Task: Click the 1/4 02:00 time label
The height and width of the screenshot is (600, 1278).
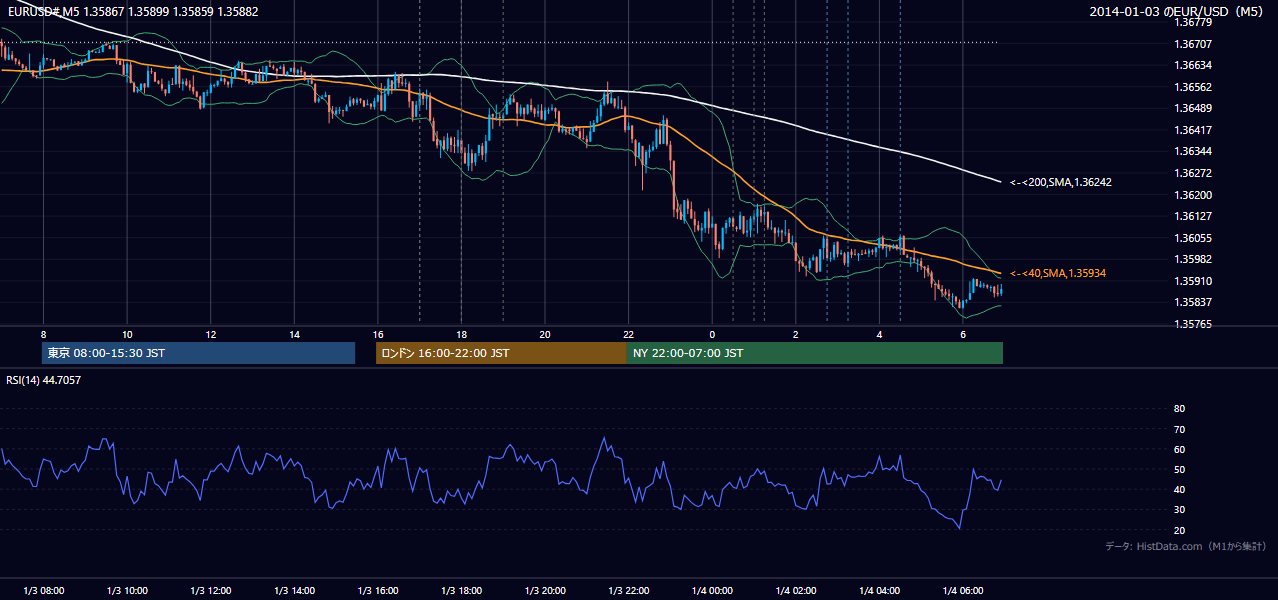Action: tap(795, 591)
